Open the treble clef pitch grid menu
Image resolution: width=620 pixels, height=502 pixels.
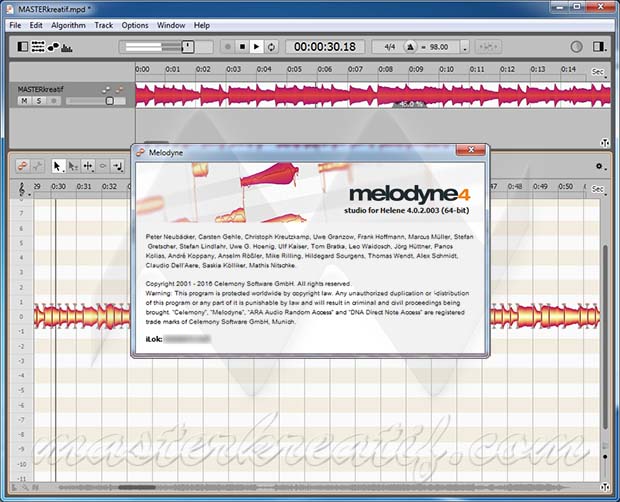pos(23,189)
